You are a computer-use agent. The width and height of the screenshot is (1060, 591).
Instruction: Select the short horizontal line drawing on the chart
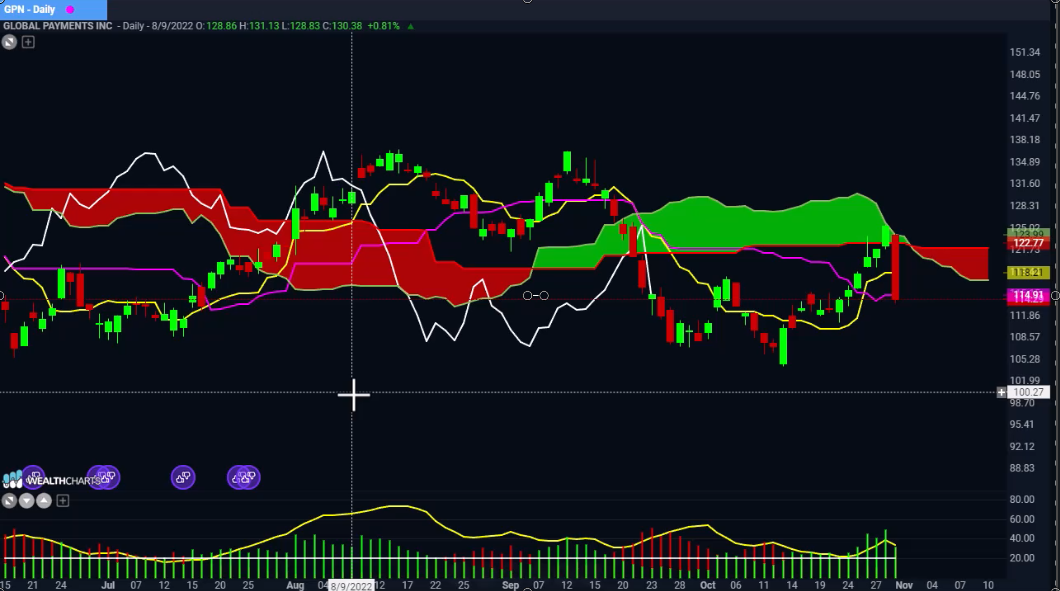(x=535, y=296)
